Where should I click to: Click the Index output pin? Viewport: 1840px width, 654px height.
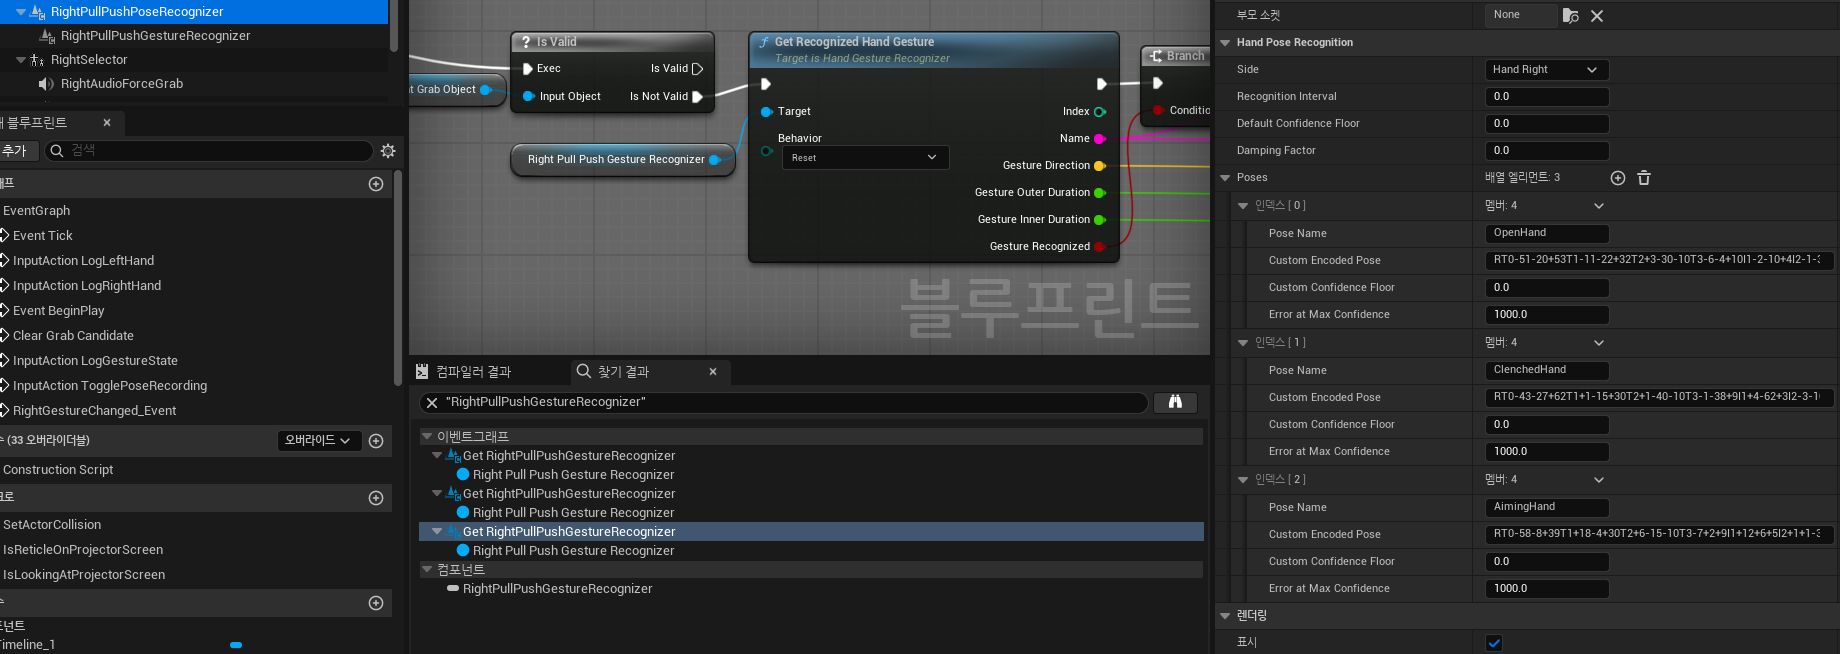(x=1100, y=112)
